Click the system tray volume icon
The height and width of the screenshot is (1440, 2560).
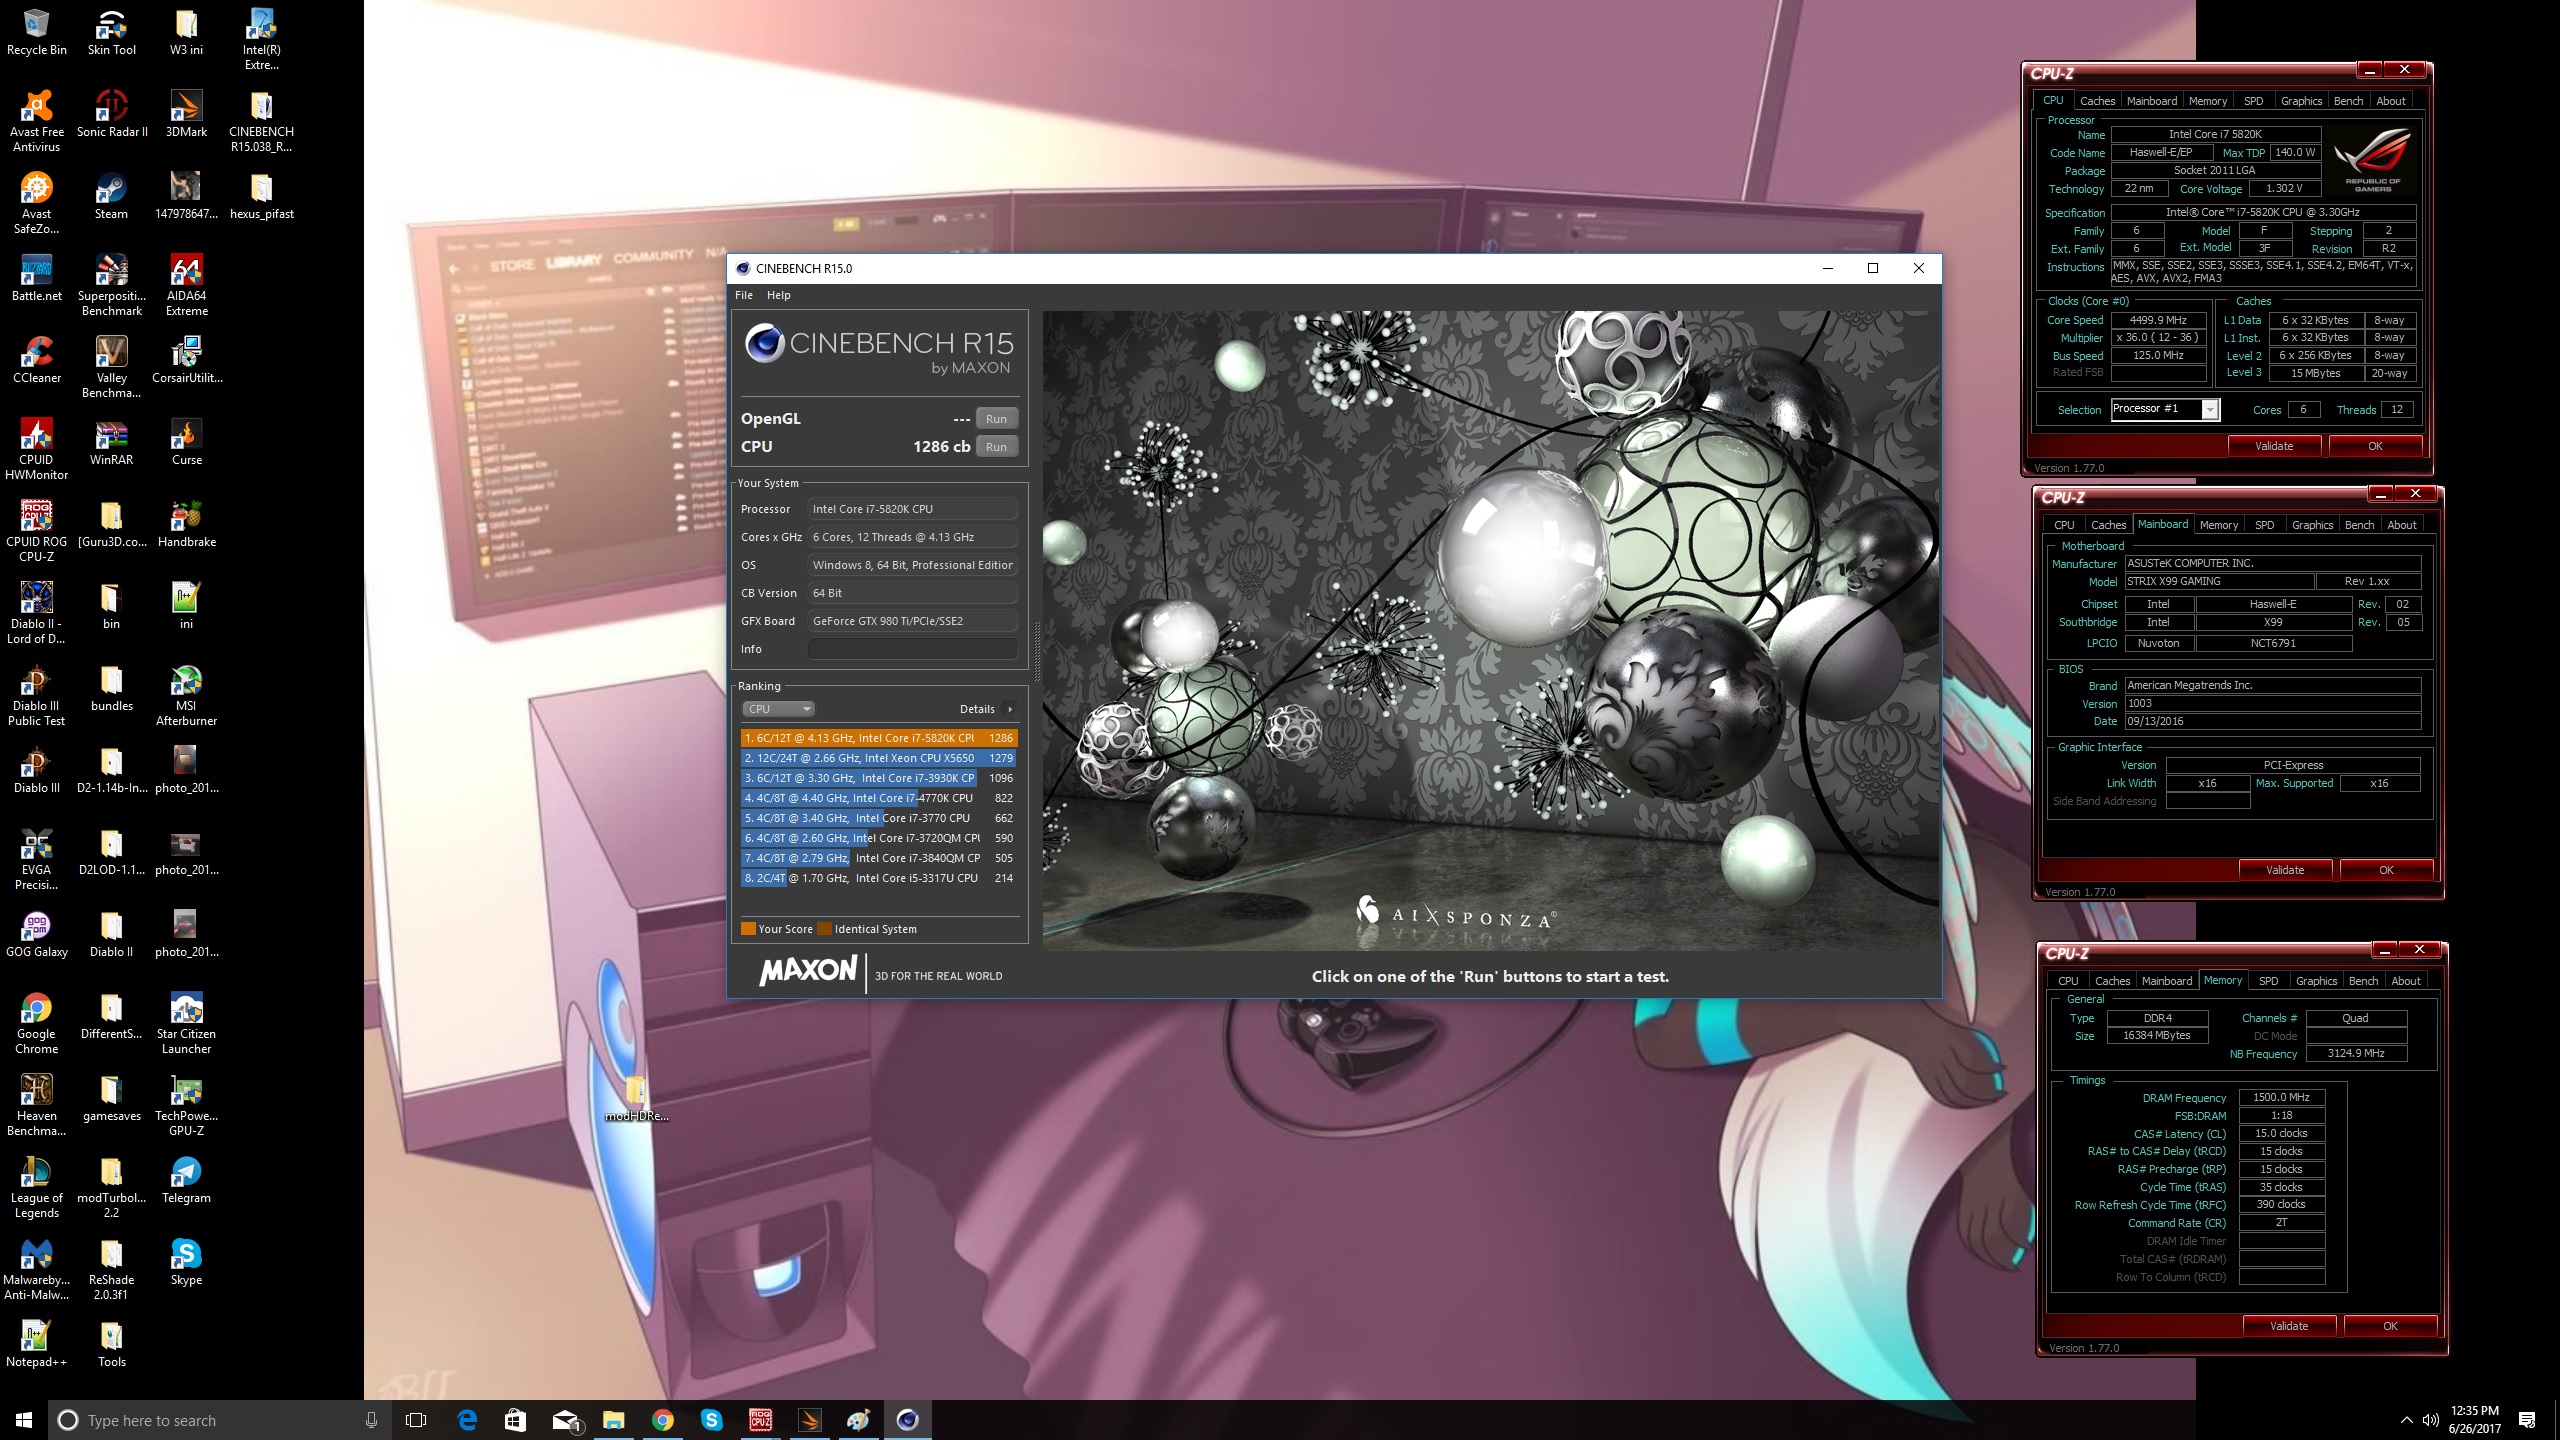coord(2430,1420)
